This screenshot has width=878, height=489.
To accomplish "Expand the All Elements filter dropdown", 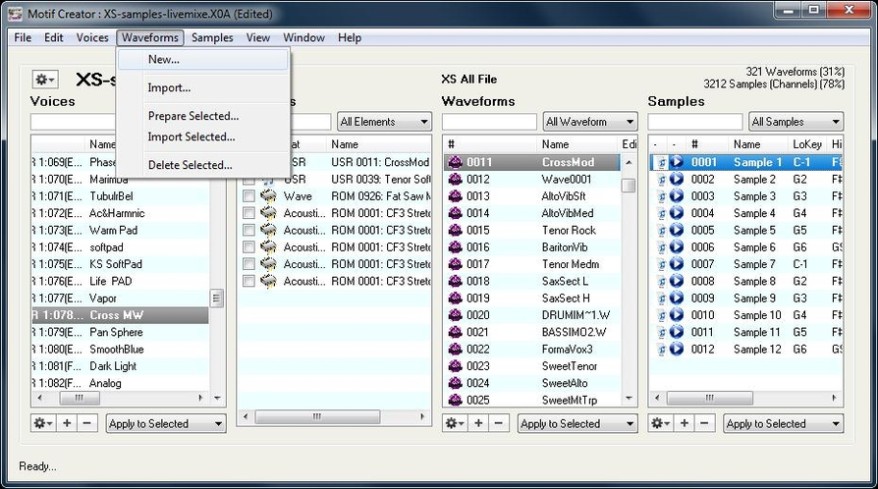I will click(x=384, y=122).
